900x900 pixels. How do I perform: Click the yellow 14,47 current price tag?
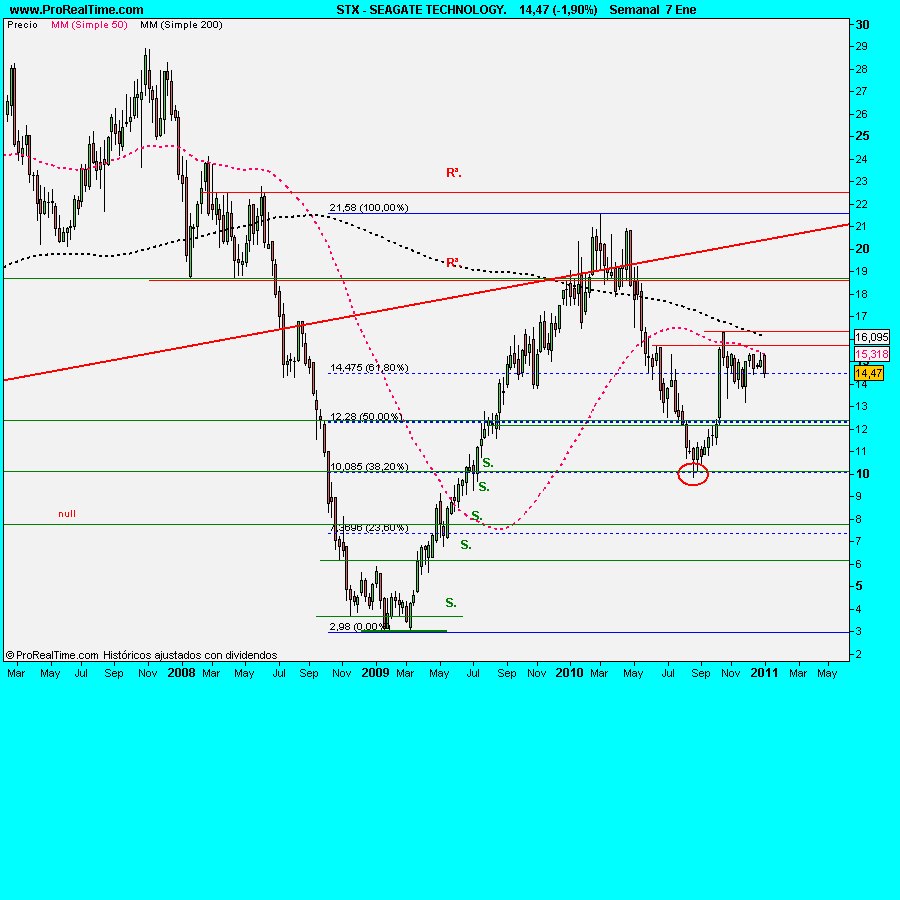pyautogui.click(x=868, y=373)
